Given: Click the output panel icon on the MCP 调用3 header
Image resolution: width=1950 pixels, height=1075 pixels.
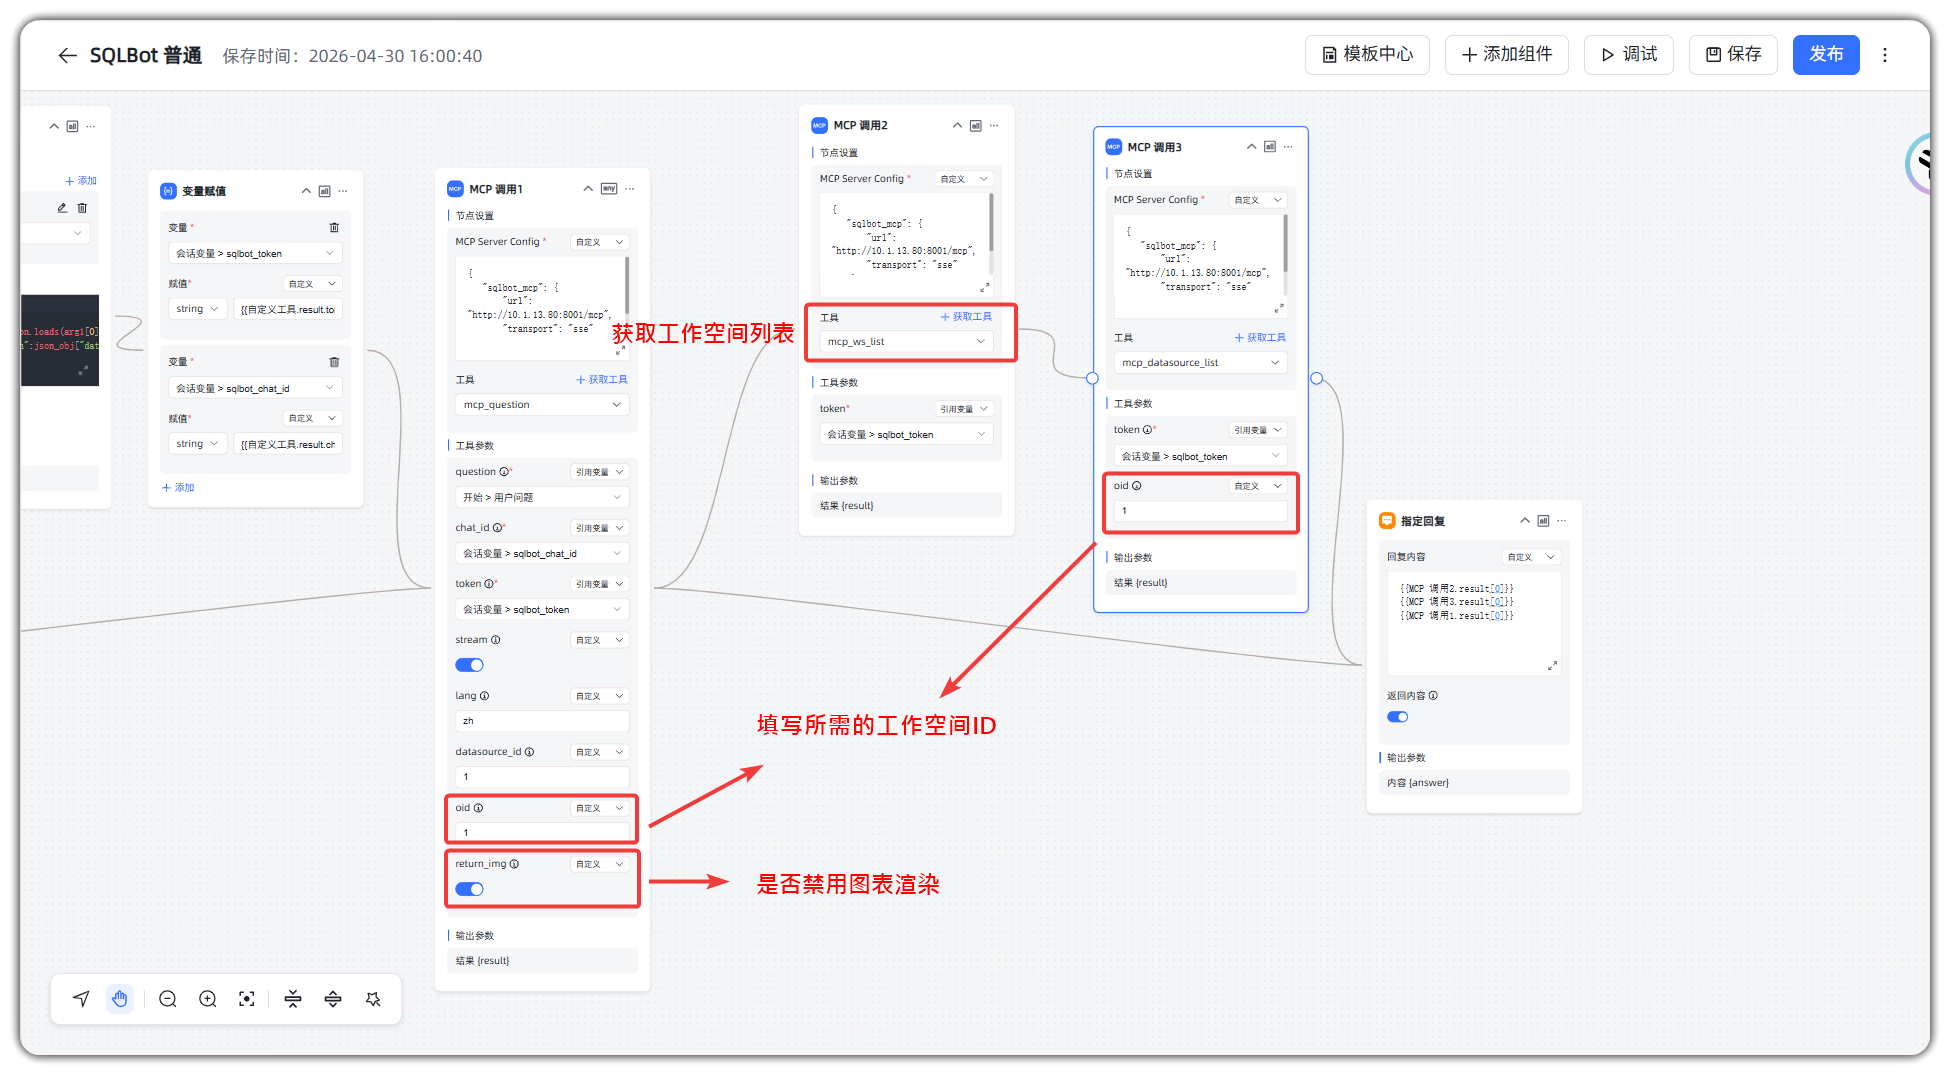Looking at the screenshot, I should (1270, 147).
